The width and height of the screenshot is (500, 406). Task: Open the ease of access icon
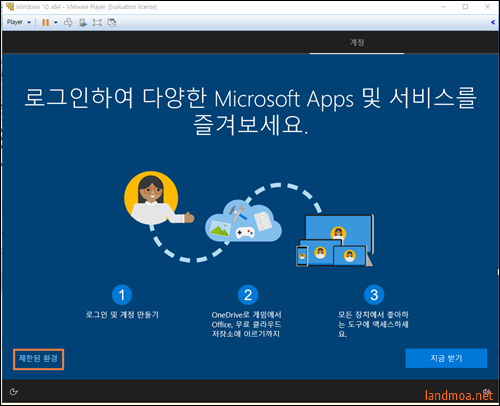tap(13, 392)
